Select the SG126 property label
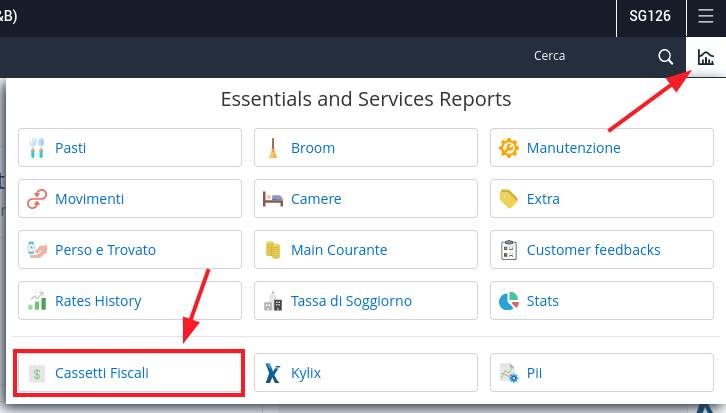The image size is (726, 413). click(650, 16)
